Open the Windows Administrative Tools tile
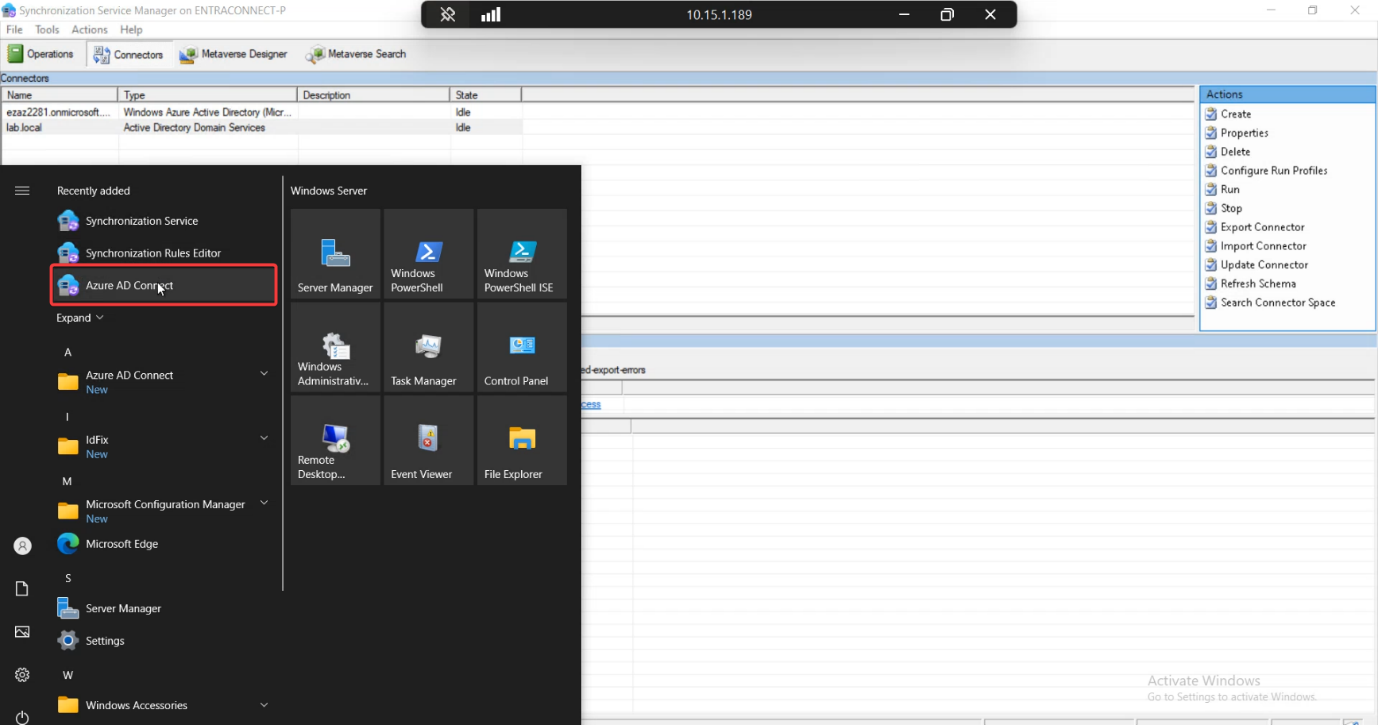Image resolution: width=1378 pixels, height=725 pixels. [x=335, y=347]
